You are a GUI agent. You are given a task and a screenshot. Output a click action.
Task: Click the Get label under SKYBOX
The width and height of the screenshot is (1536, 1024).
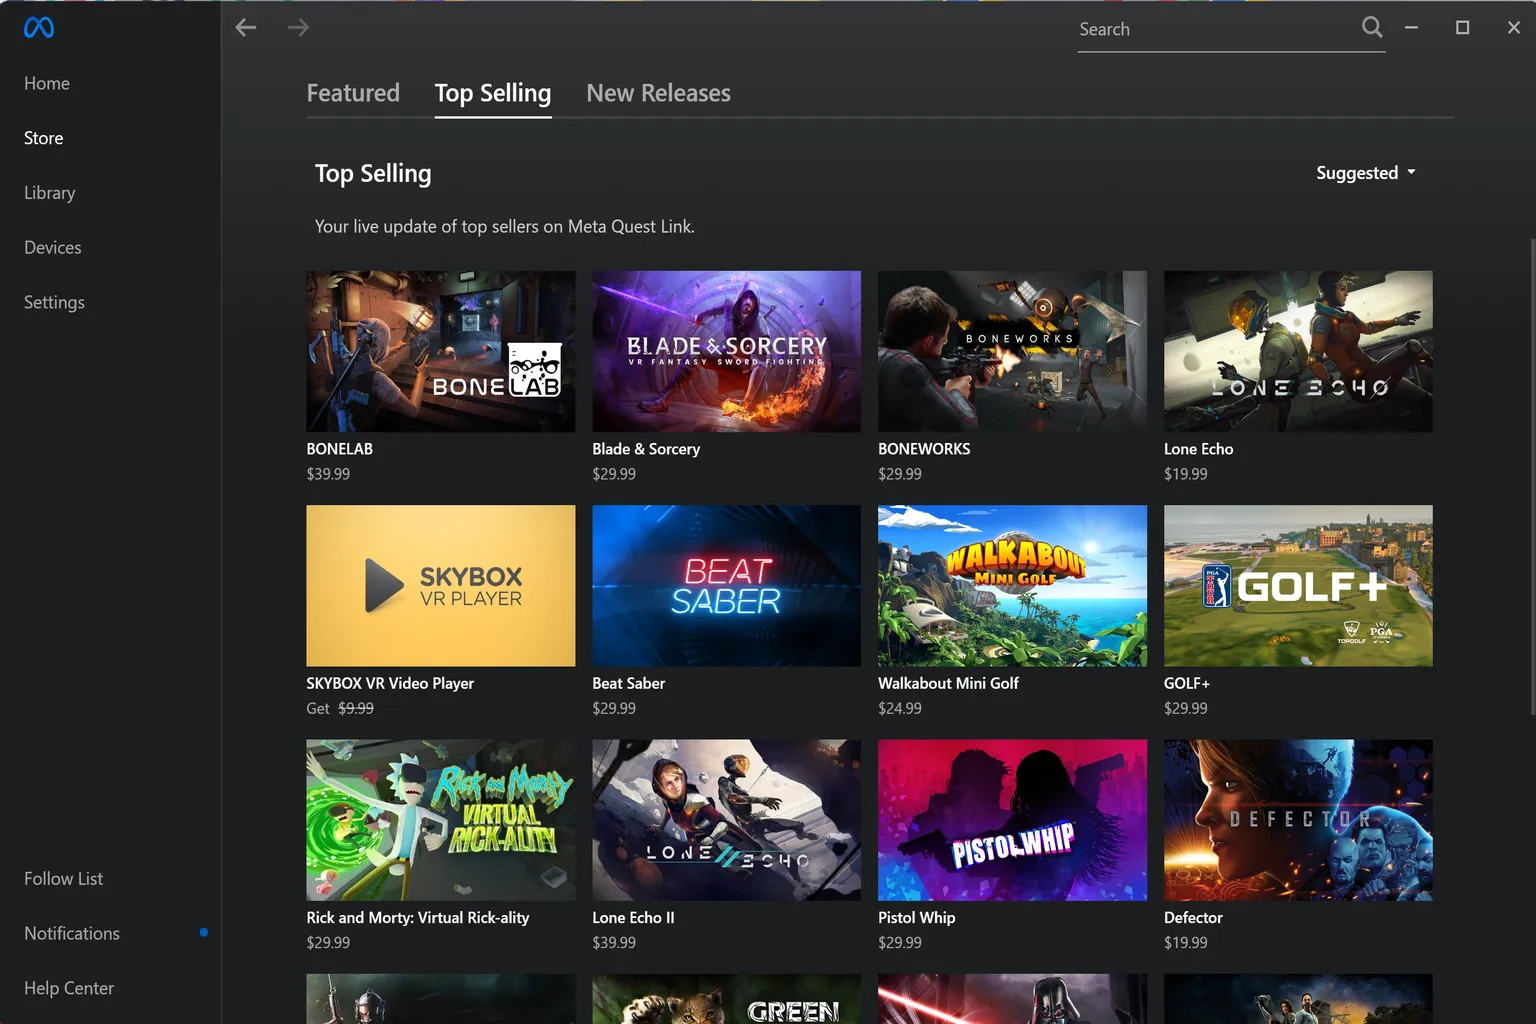point(318,708)
